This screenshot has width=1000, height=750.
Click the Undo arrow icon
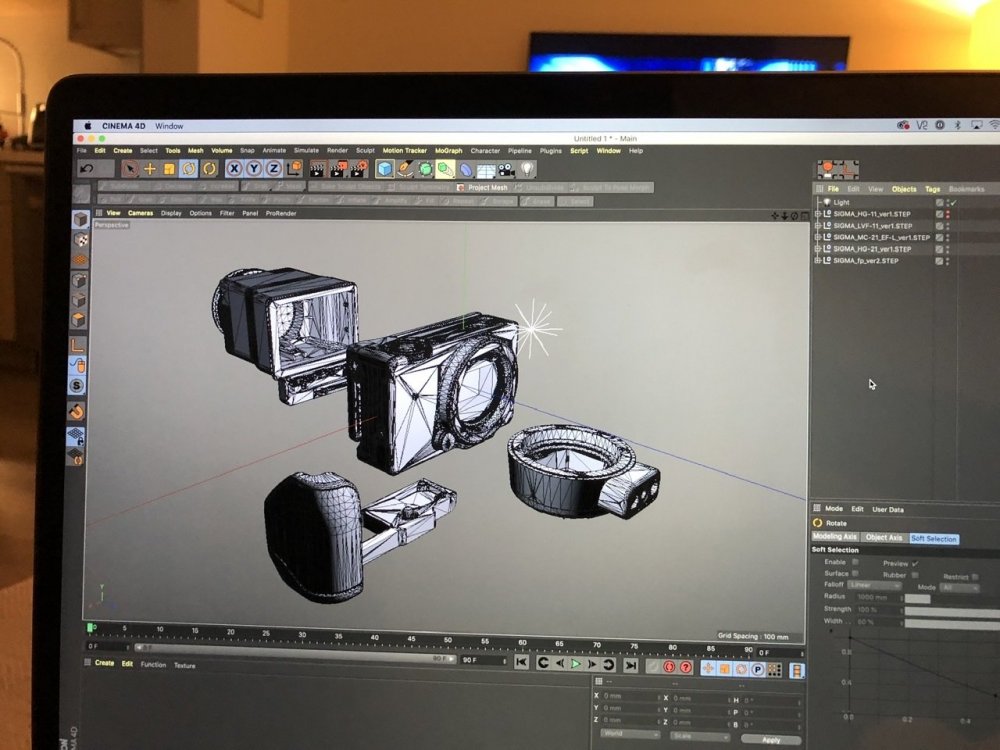87,169
